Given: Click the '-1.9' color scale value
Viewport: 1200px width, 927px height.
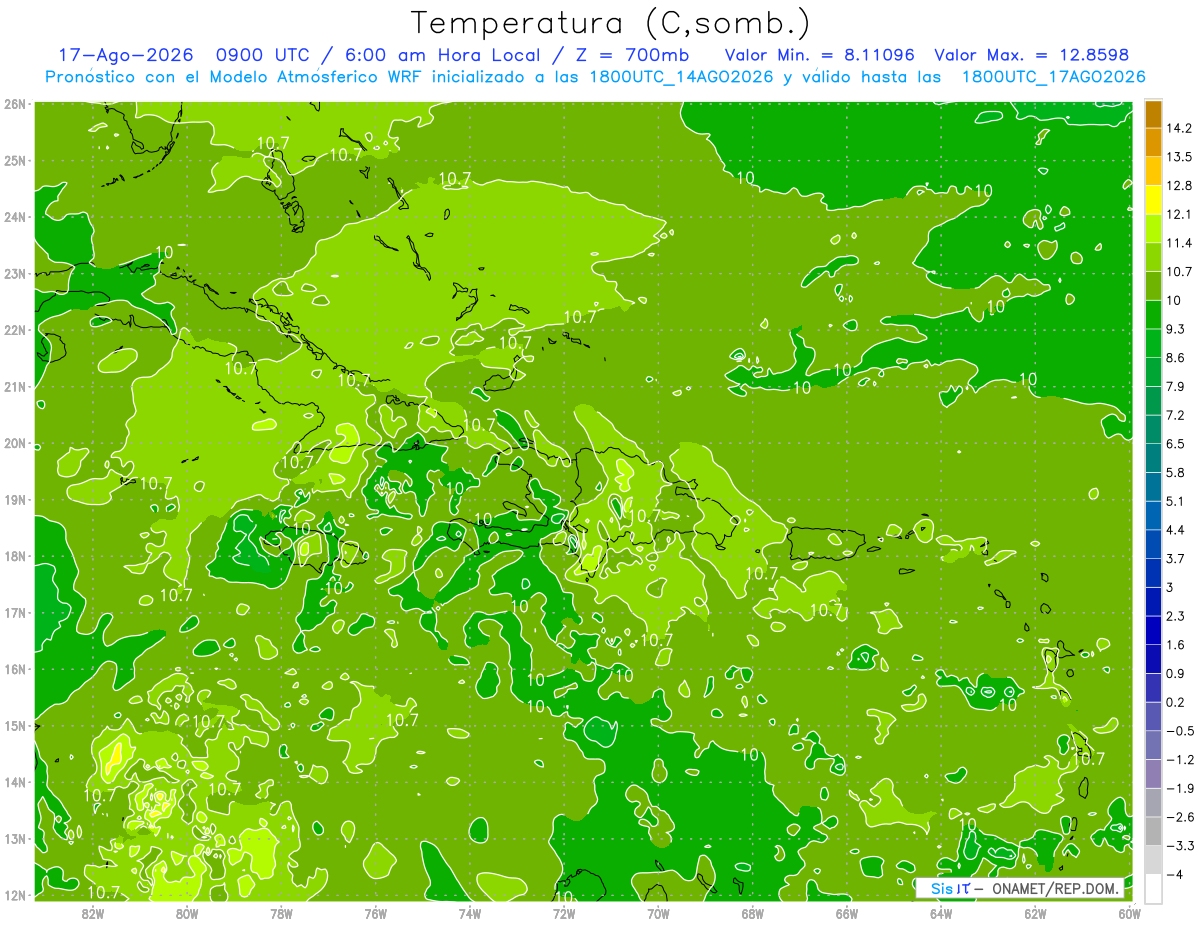Looking at the screenshot, I should coord(1179,788).
